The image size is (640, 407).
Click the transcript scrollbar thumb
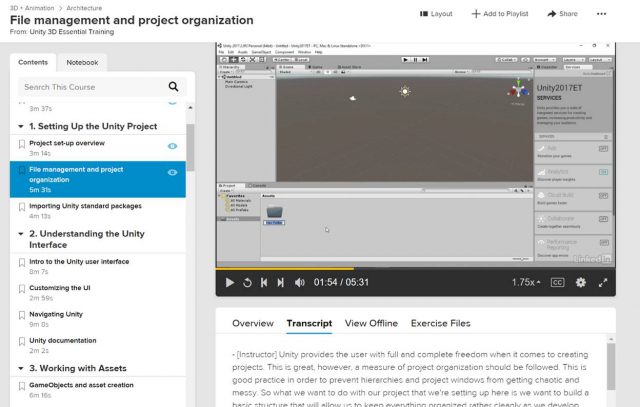coord(611,367)
